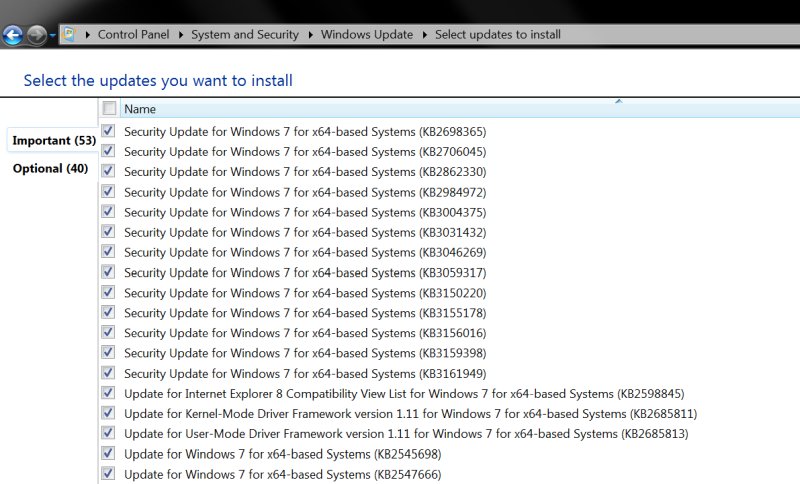This screenshot has width=800, height=484.
Task: Uncheck Kernel-Mode Driver Framework update checkbox
Action: [x=108, y=413]
